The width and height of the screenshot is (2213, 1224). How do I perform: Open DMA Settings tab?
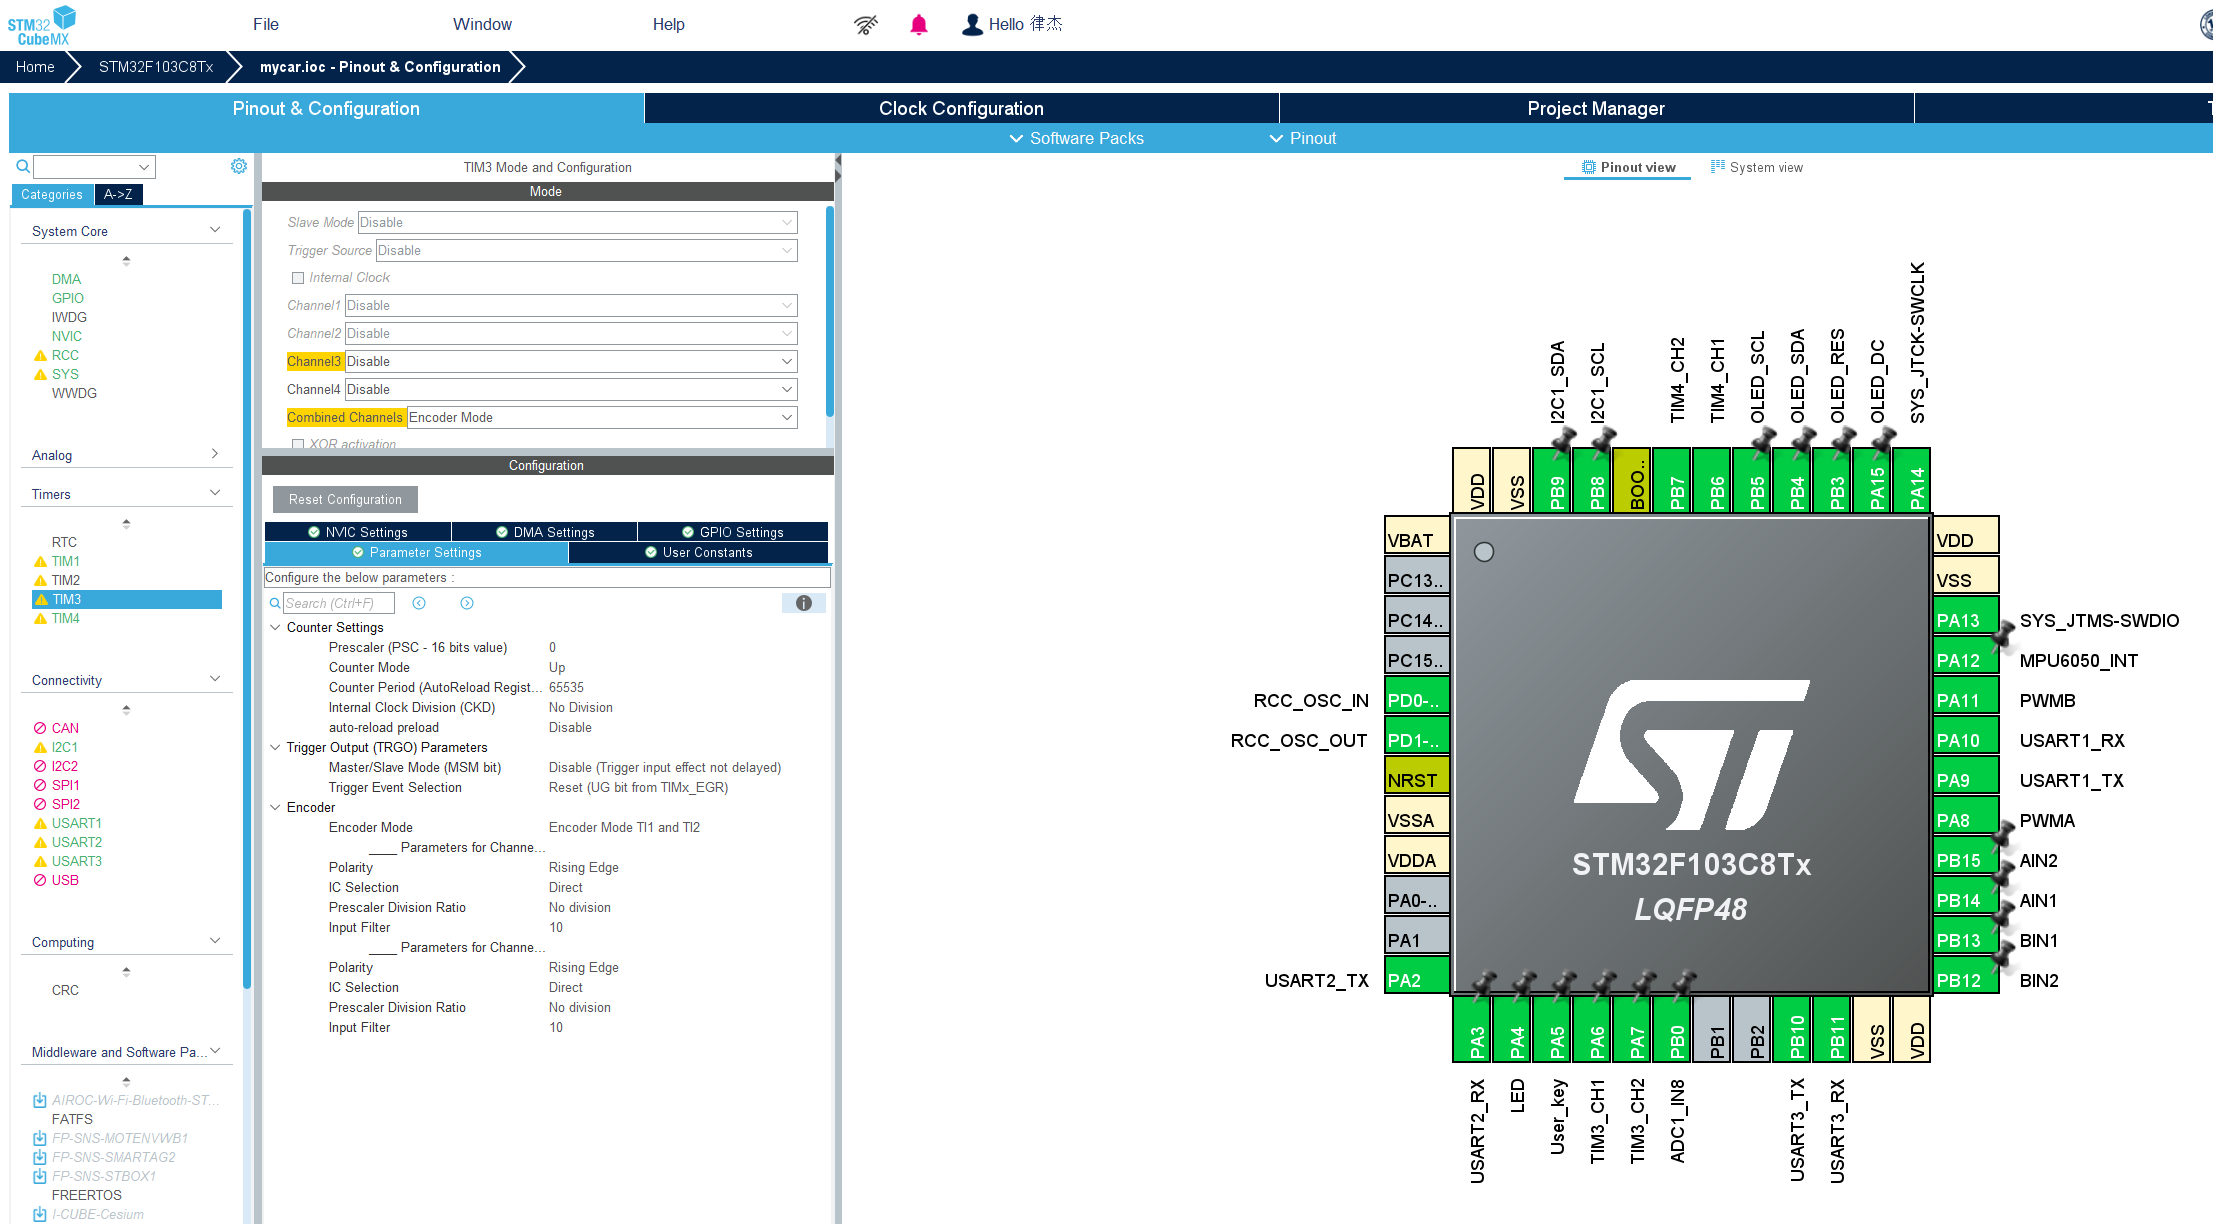[545, 532]
